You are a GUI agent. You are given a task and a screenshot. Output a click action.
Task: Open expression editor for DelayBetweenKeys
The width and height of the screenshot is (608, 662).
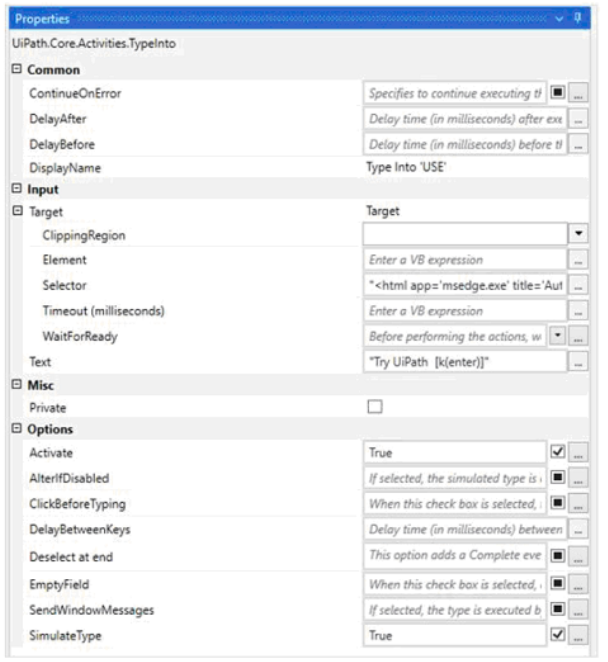[x=578, y=529]
